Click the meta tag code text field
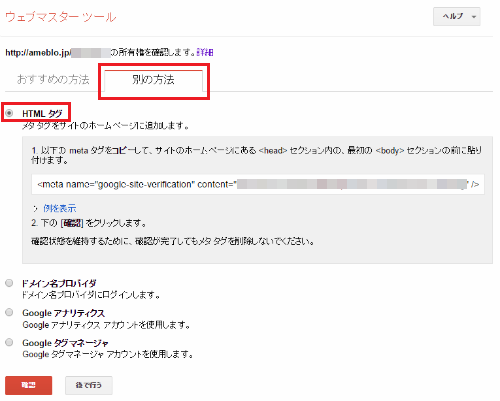This screenshot has width=500, height=401. point(258,184)
